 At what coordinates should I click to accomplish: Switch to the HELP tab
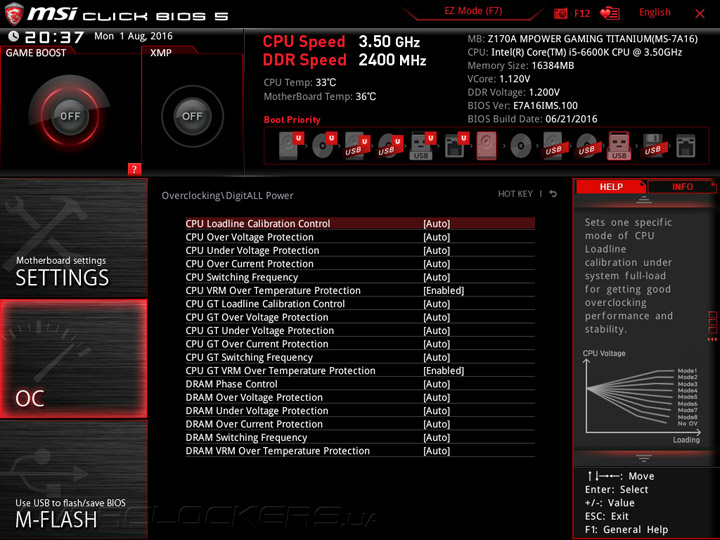611,186
